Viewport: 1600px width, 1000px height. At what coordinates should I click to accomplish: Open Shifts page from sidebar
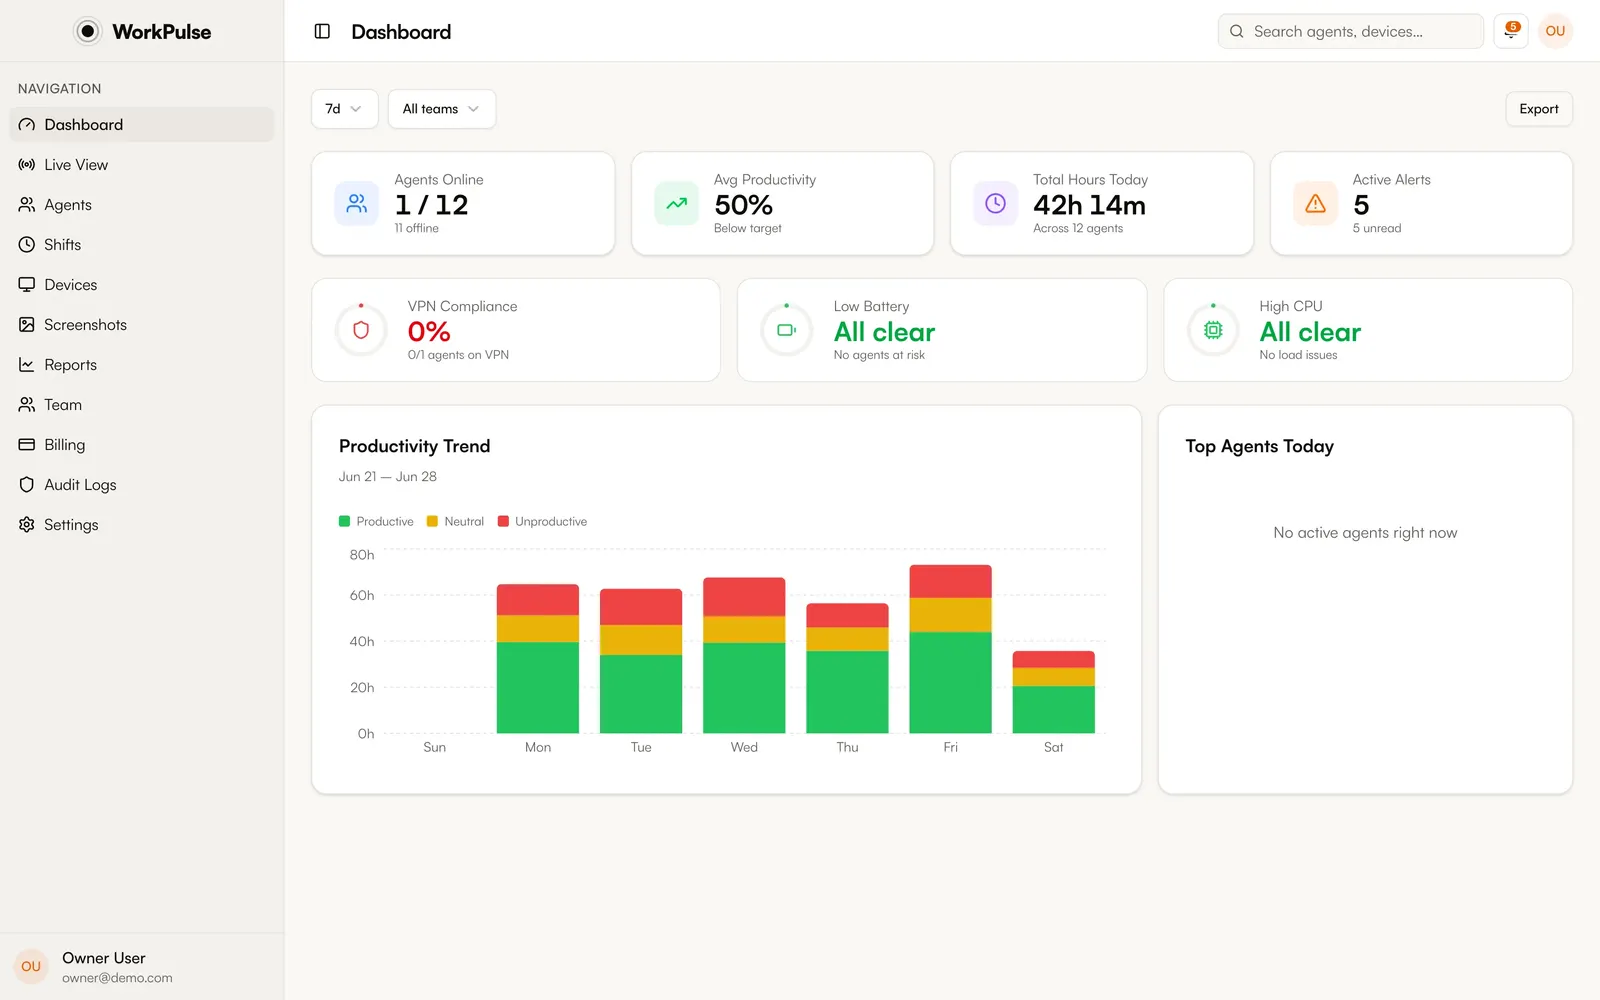pos(142,245)
